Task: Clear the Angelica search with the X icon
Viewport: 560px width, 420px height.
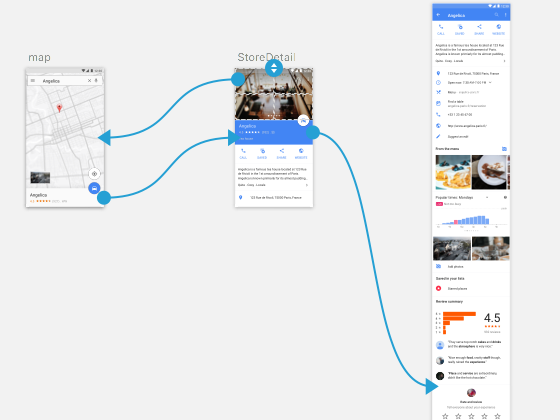Action: [89, 81]
